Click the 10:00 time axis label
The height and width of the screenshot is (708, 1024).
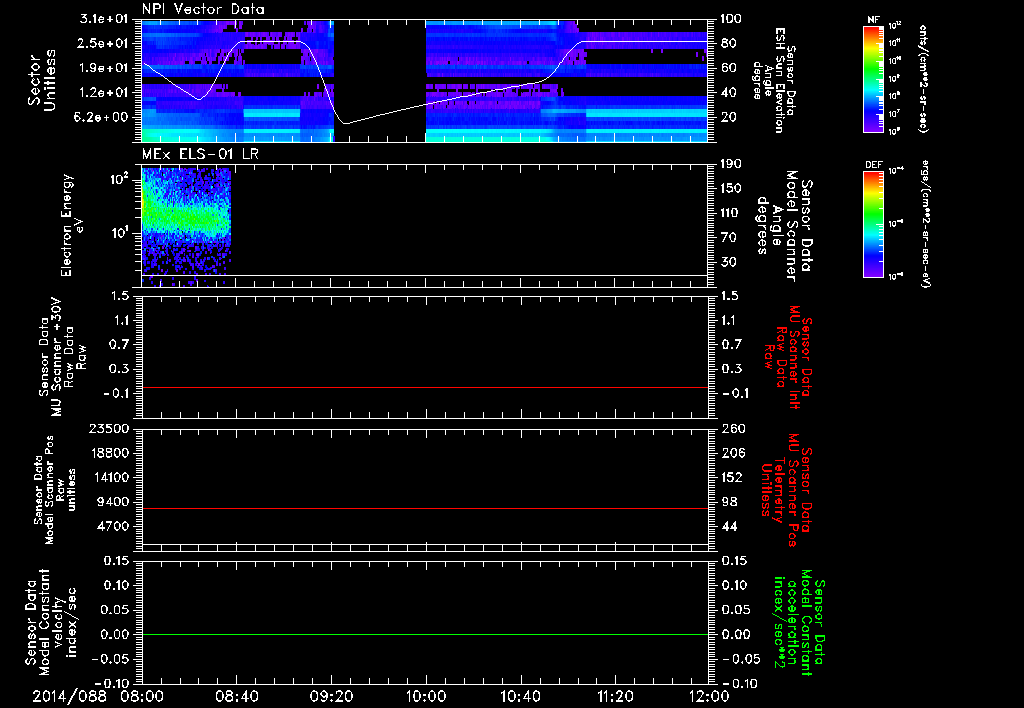[426, 696]
